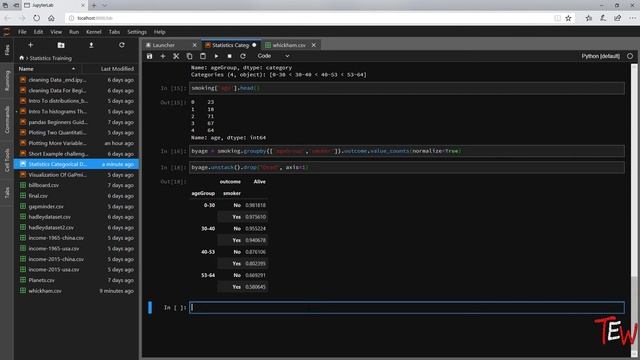
Task: Close the whickham.csv tab
Action: (x=313, y=45)
